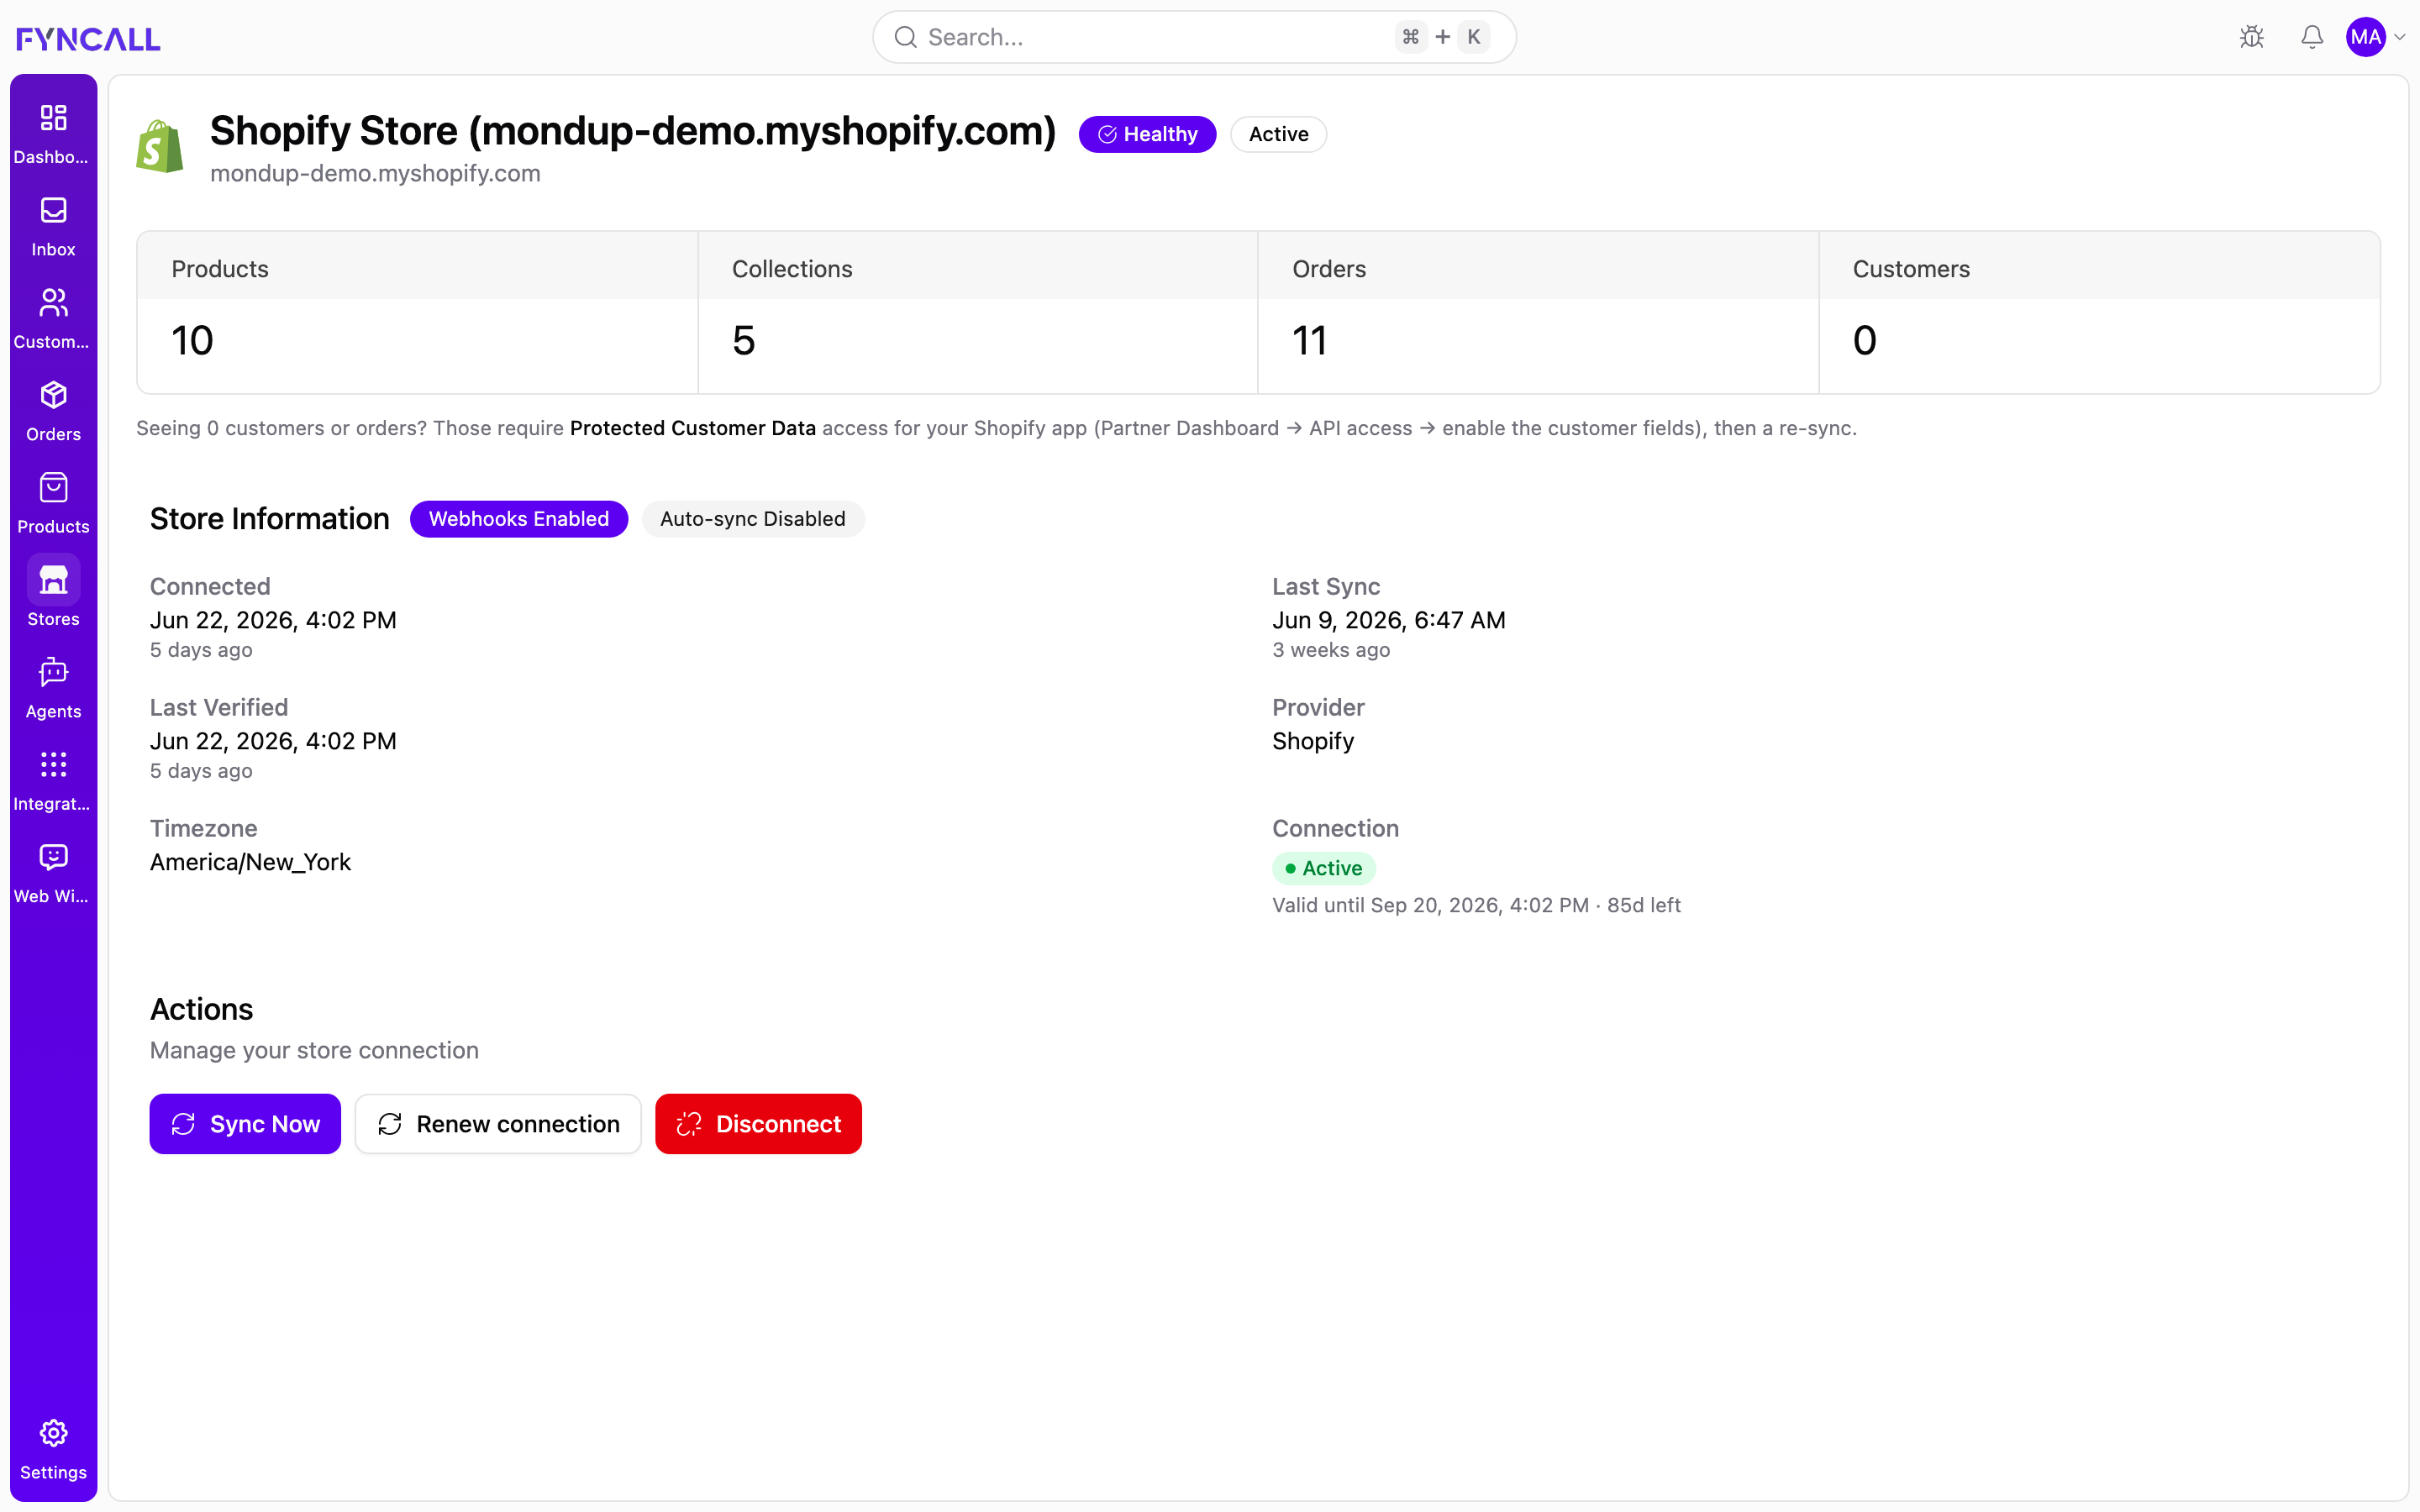Expand the account menu chevron
Screen dimensions: 2420x1512
click(2400, 37)
